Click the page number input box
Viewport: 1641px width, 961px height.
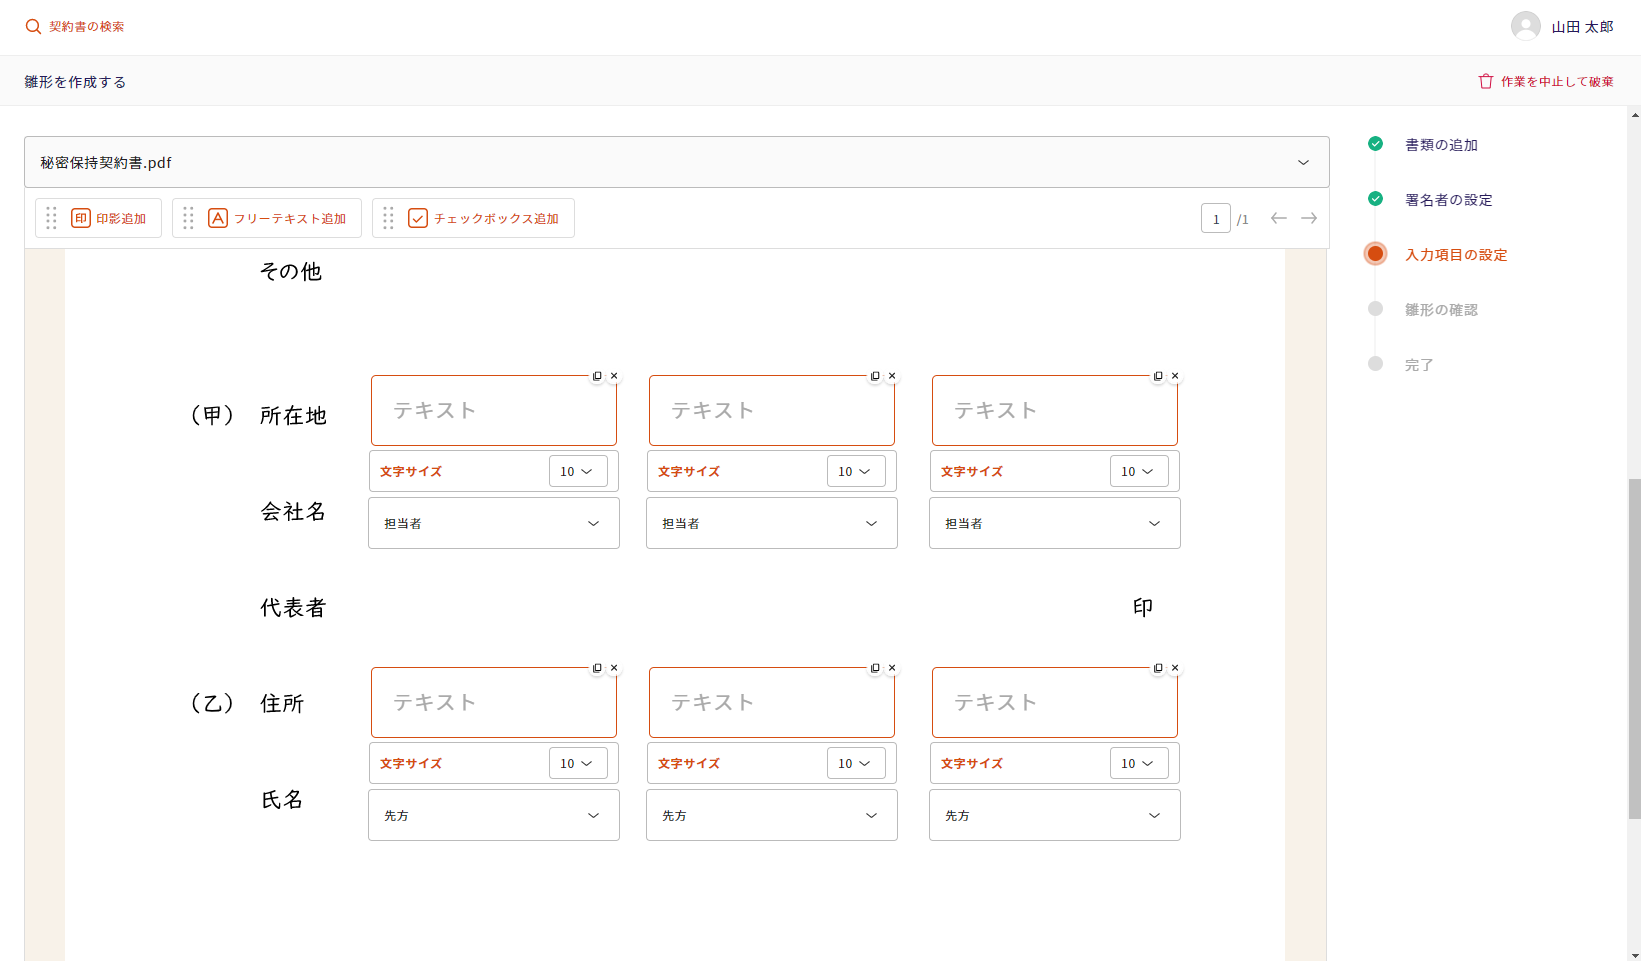tap(1215, 219)
